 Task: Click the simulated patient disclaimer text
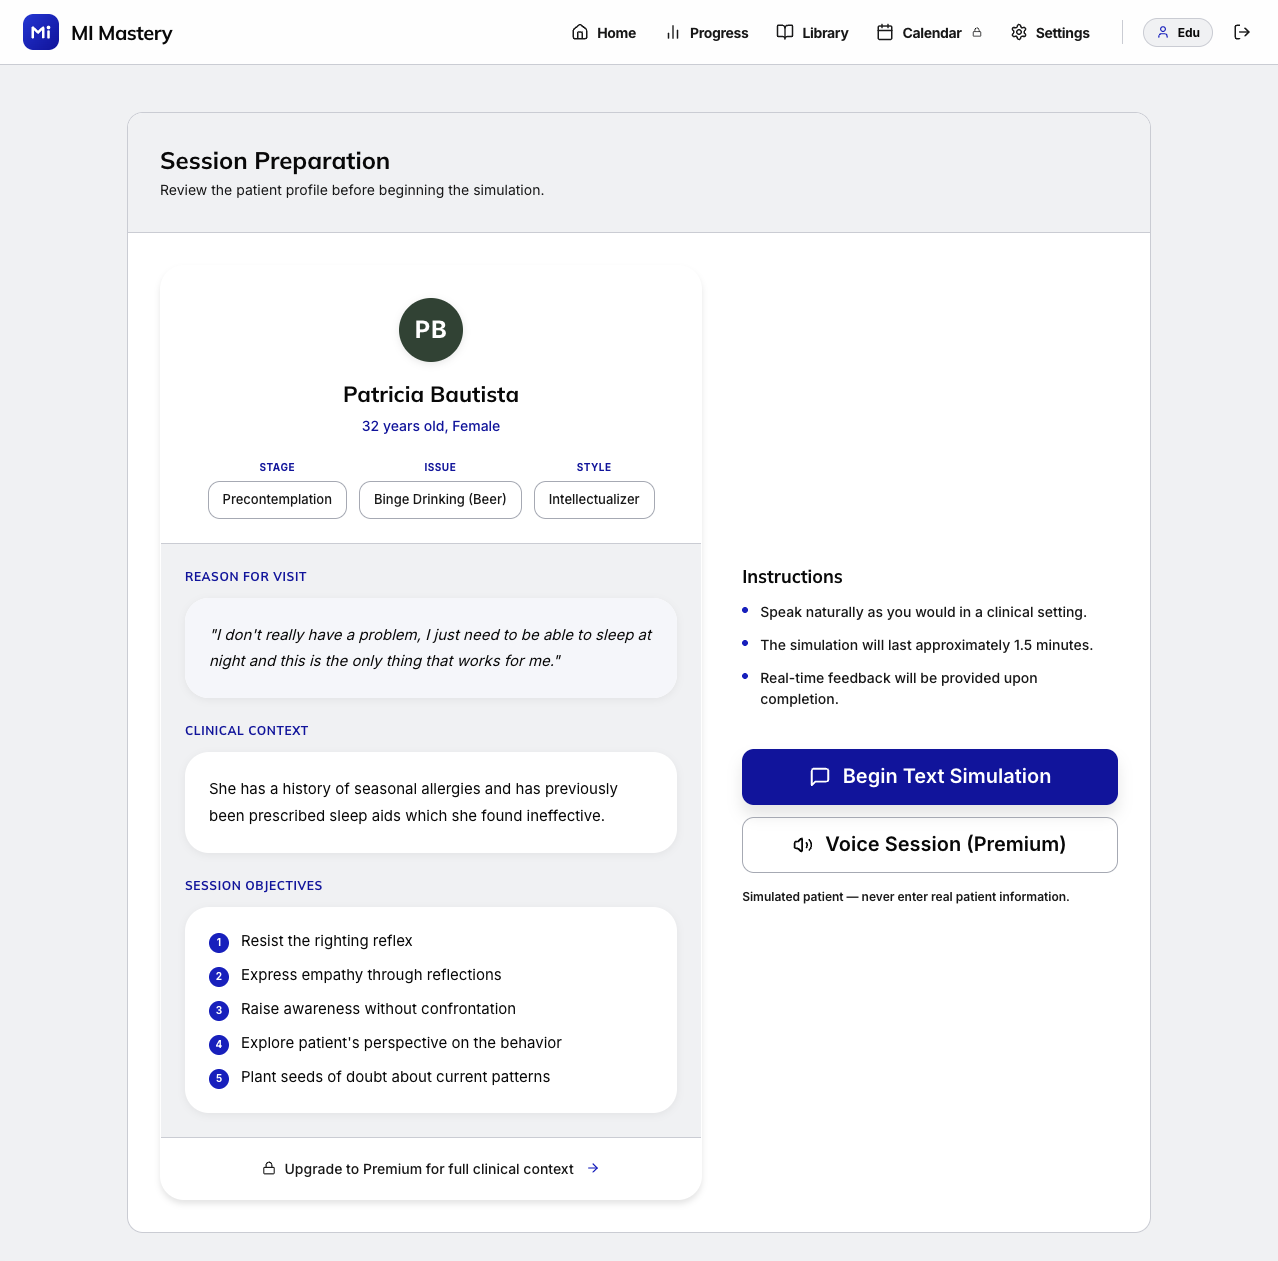click(x=906, y=897)
